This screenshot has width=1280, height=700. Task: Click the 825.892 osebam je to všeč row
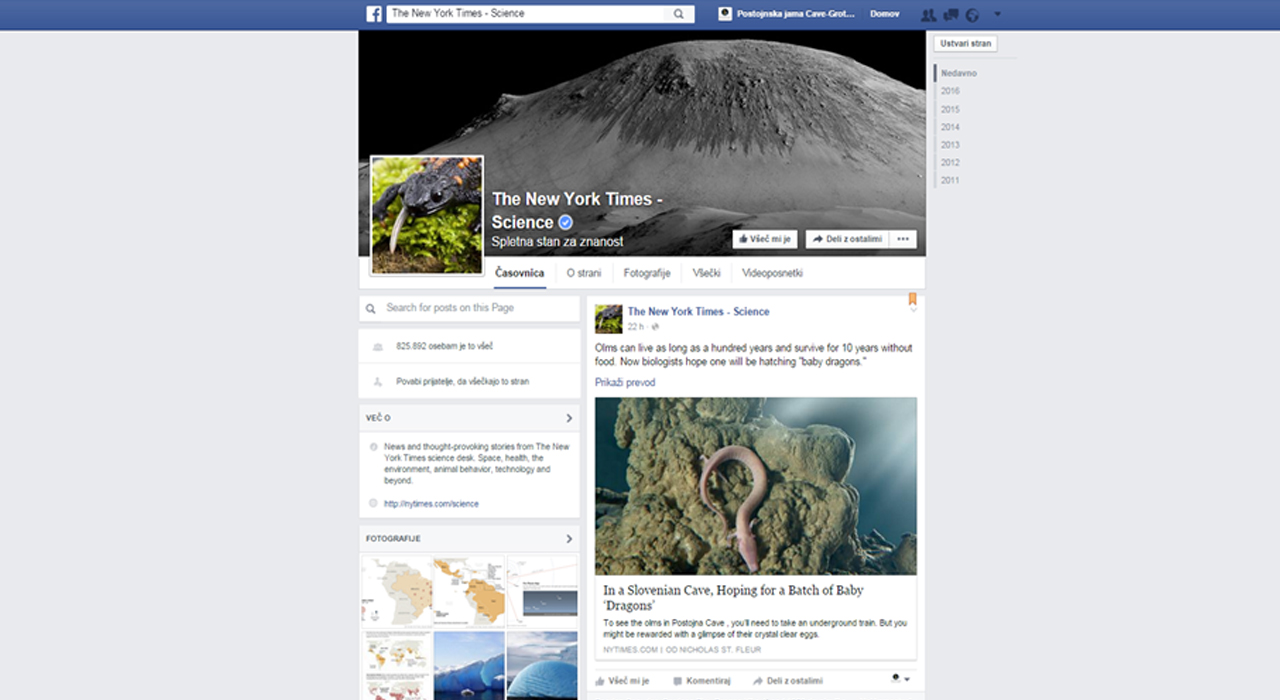(x=469, y=346)
